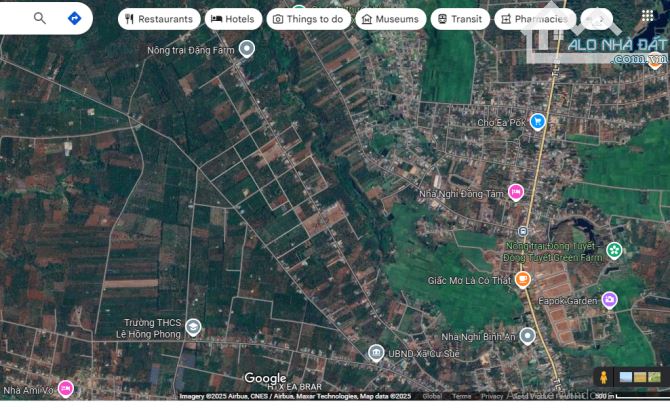Screen dimensions: 670x410
Task: Filter map by Hotels
Action: 232,19
